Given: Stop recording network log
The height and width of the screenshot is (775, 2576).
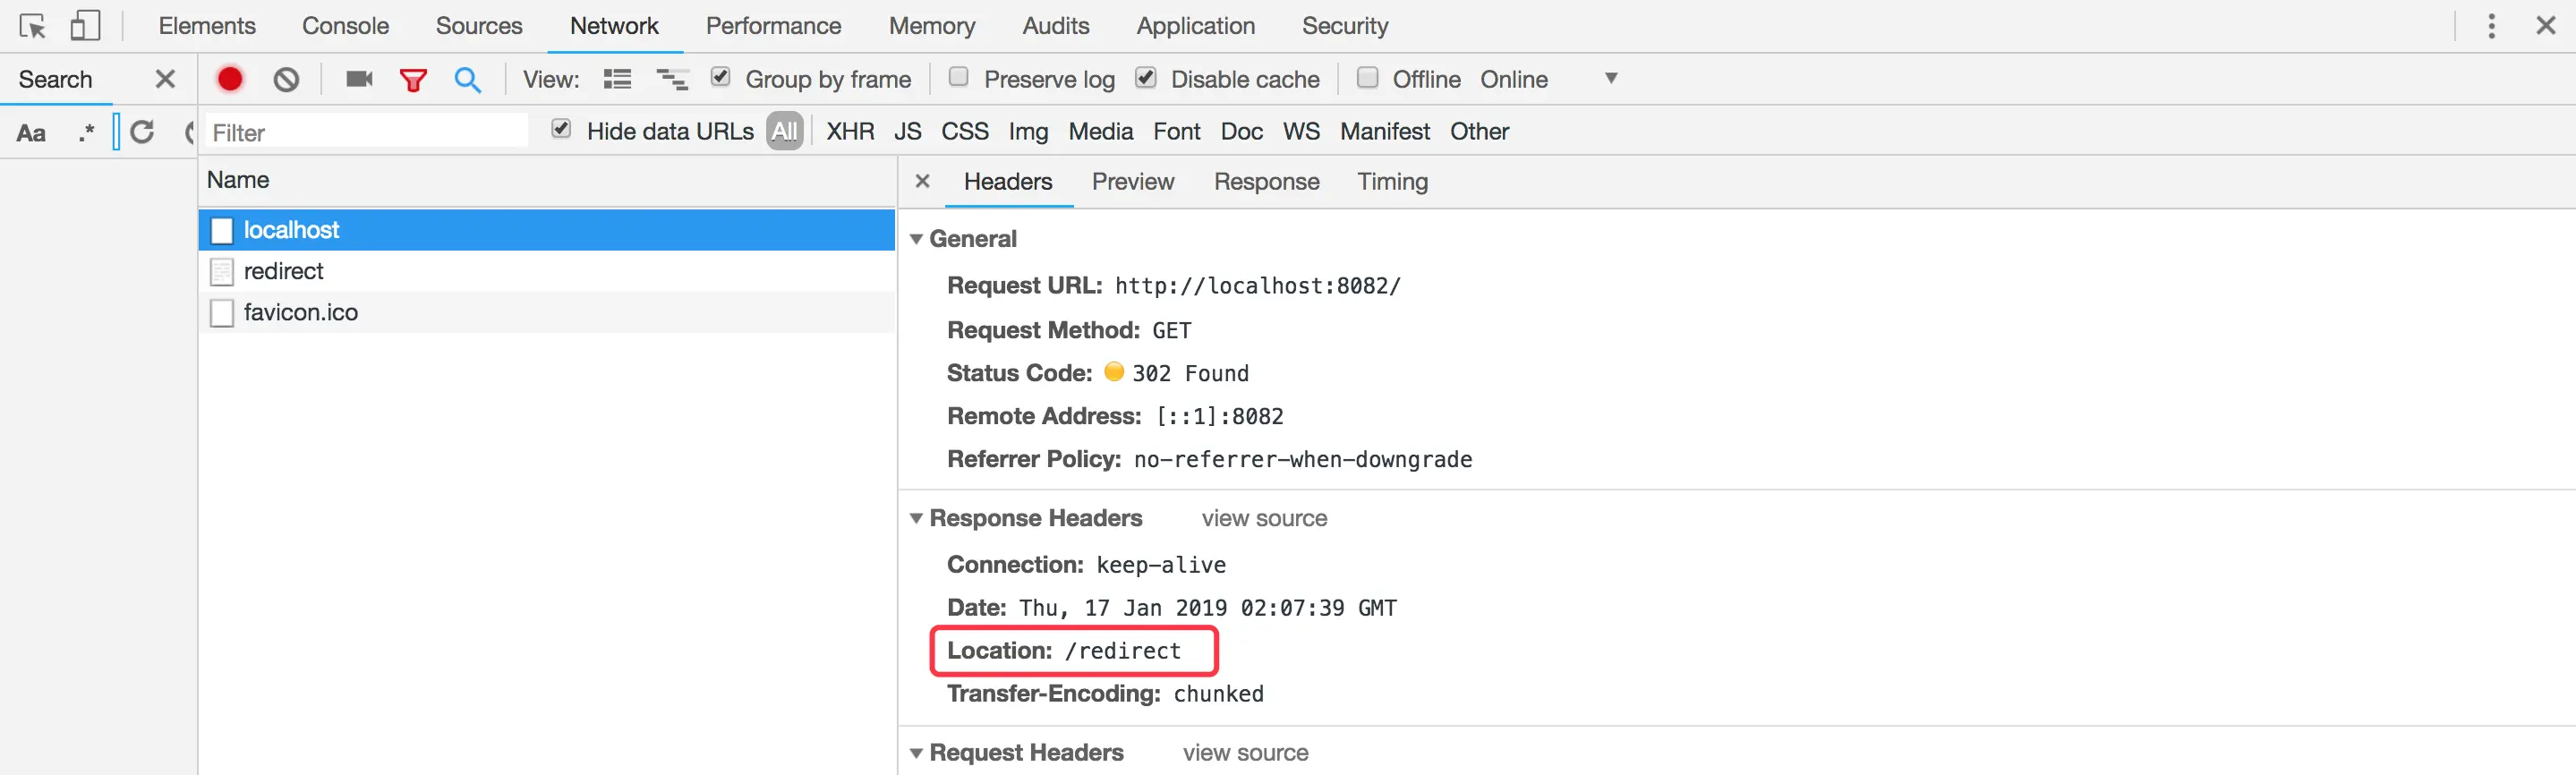Looking at the screenshot, I should tap(230, 79).
